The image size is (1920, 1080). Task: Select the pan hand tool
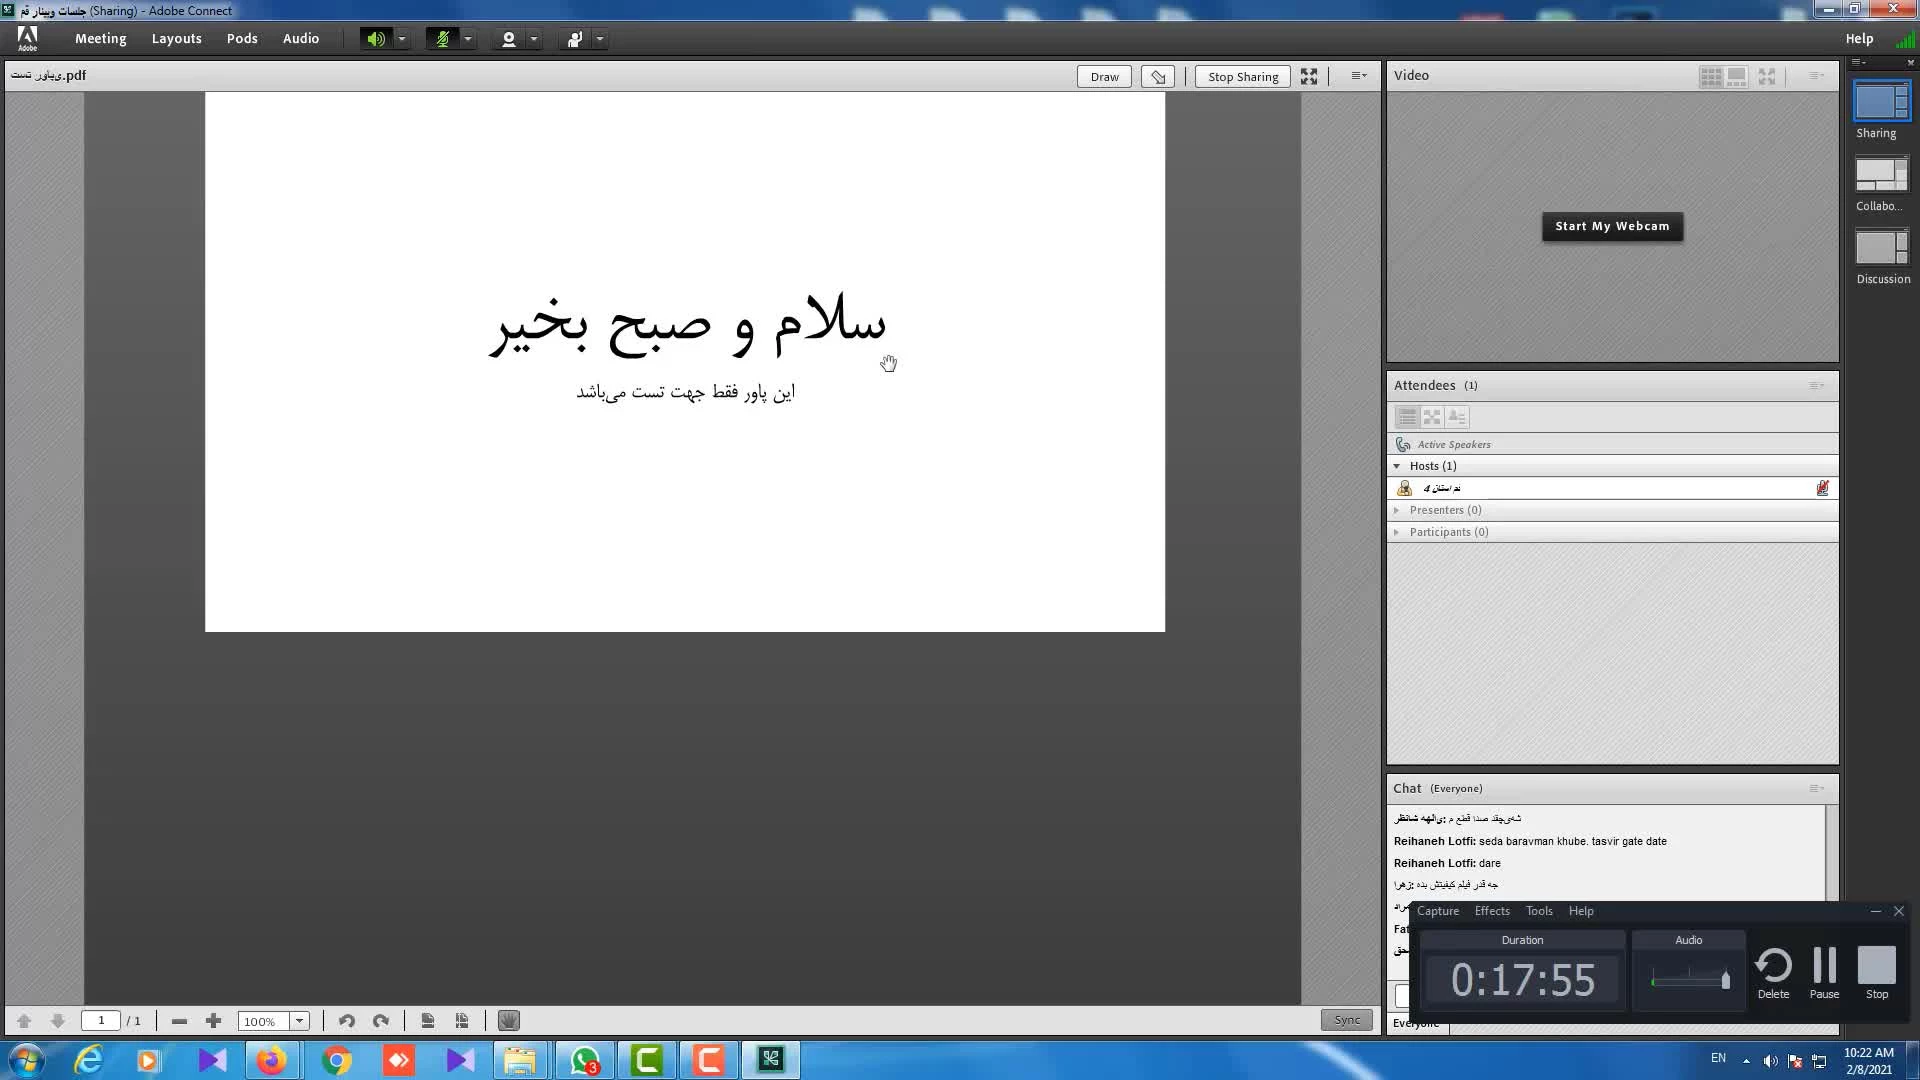pyautogui.click(x=509, y=1021)
